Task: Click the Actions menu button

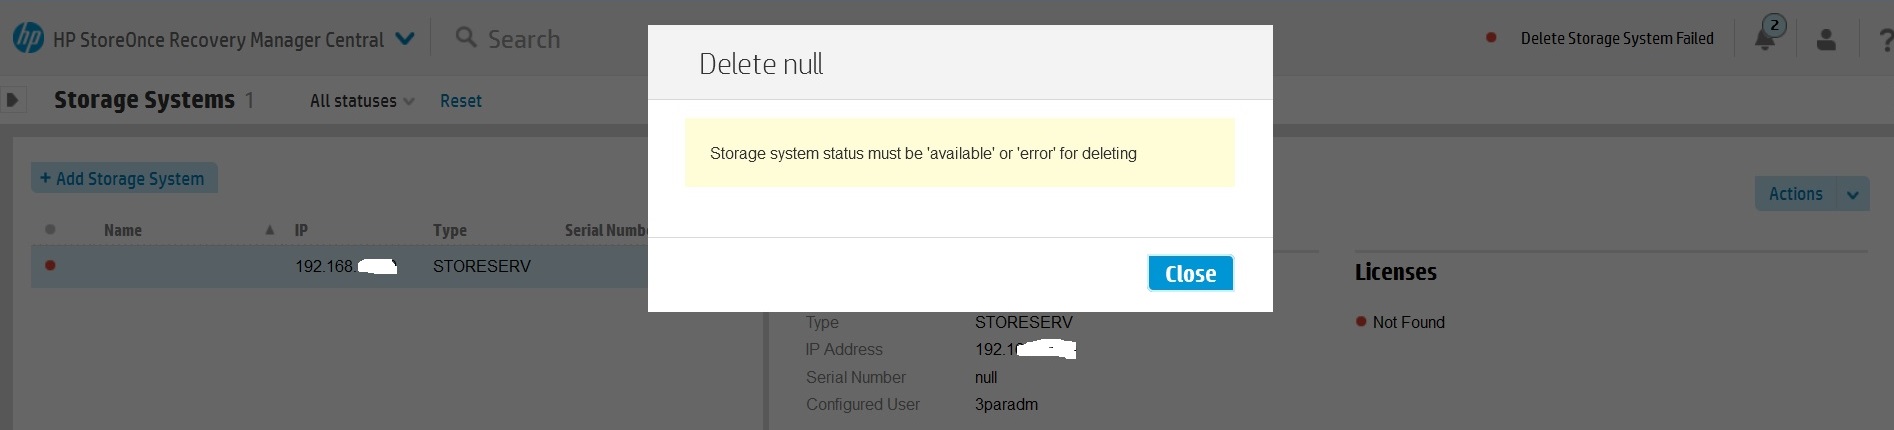Action: click(1796, 194)
